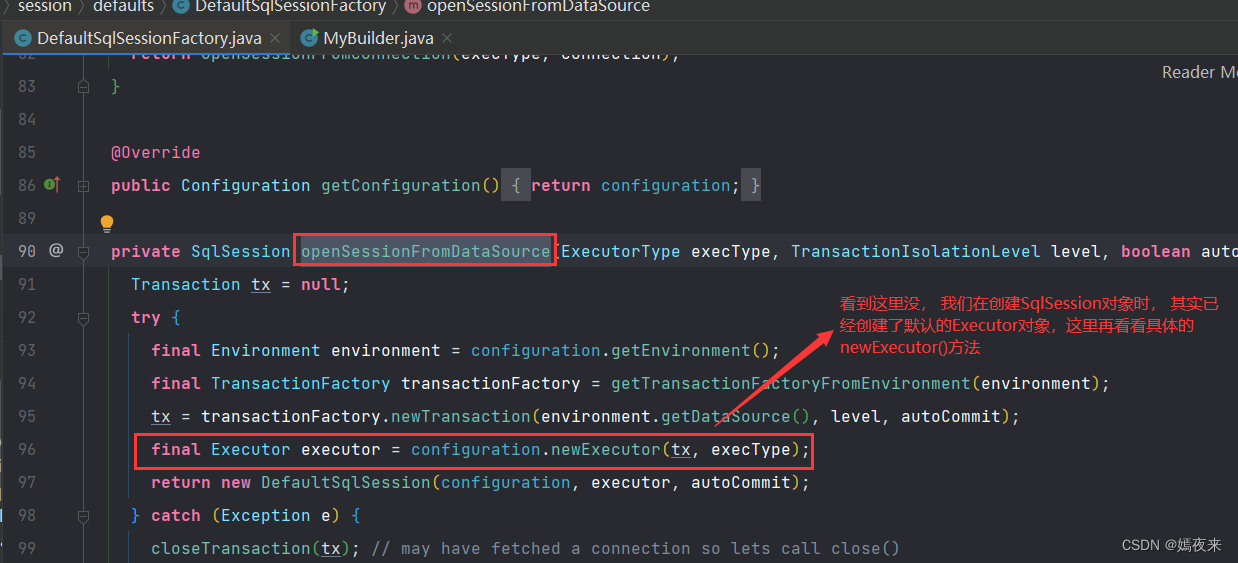Click the implements-method gutter icon on line 86
This screenshot has width=1238, height=563.
click(x=52, y=185)
